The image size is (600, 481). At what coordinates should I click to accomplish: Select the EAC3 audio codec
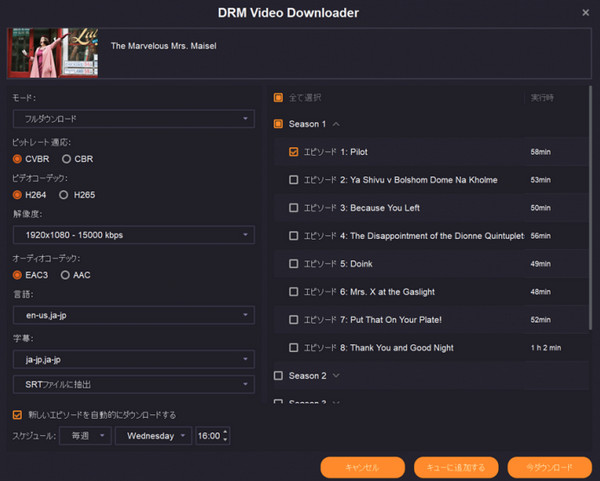click(31, 275)
